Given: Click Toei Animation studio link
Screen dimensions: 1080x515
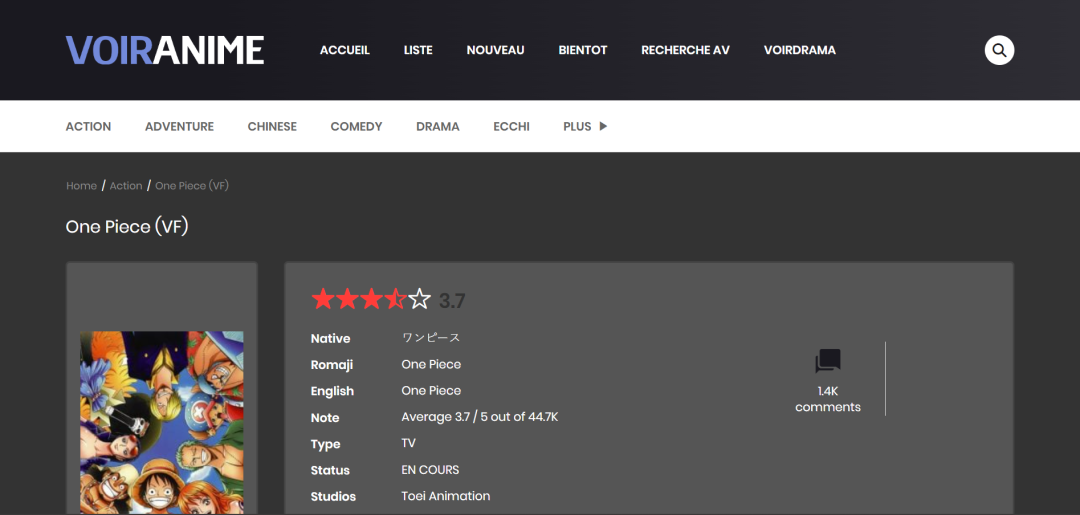Looking at the screenshot, I should coord(446,496).
